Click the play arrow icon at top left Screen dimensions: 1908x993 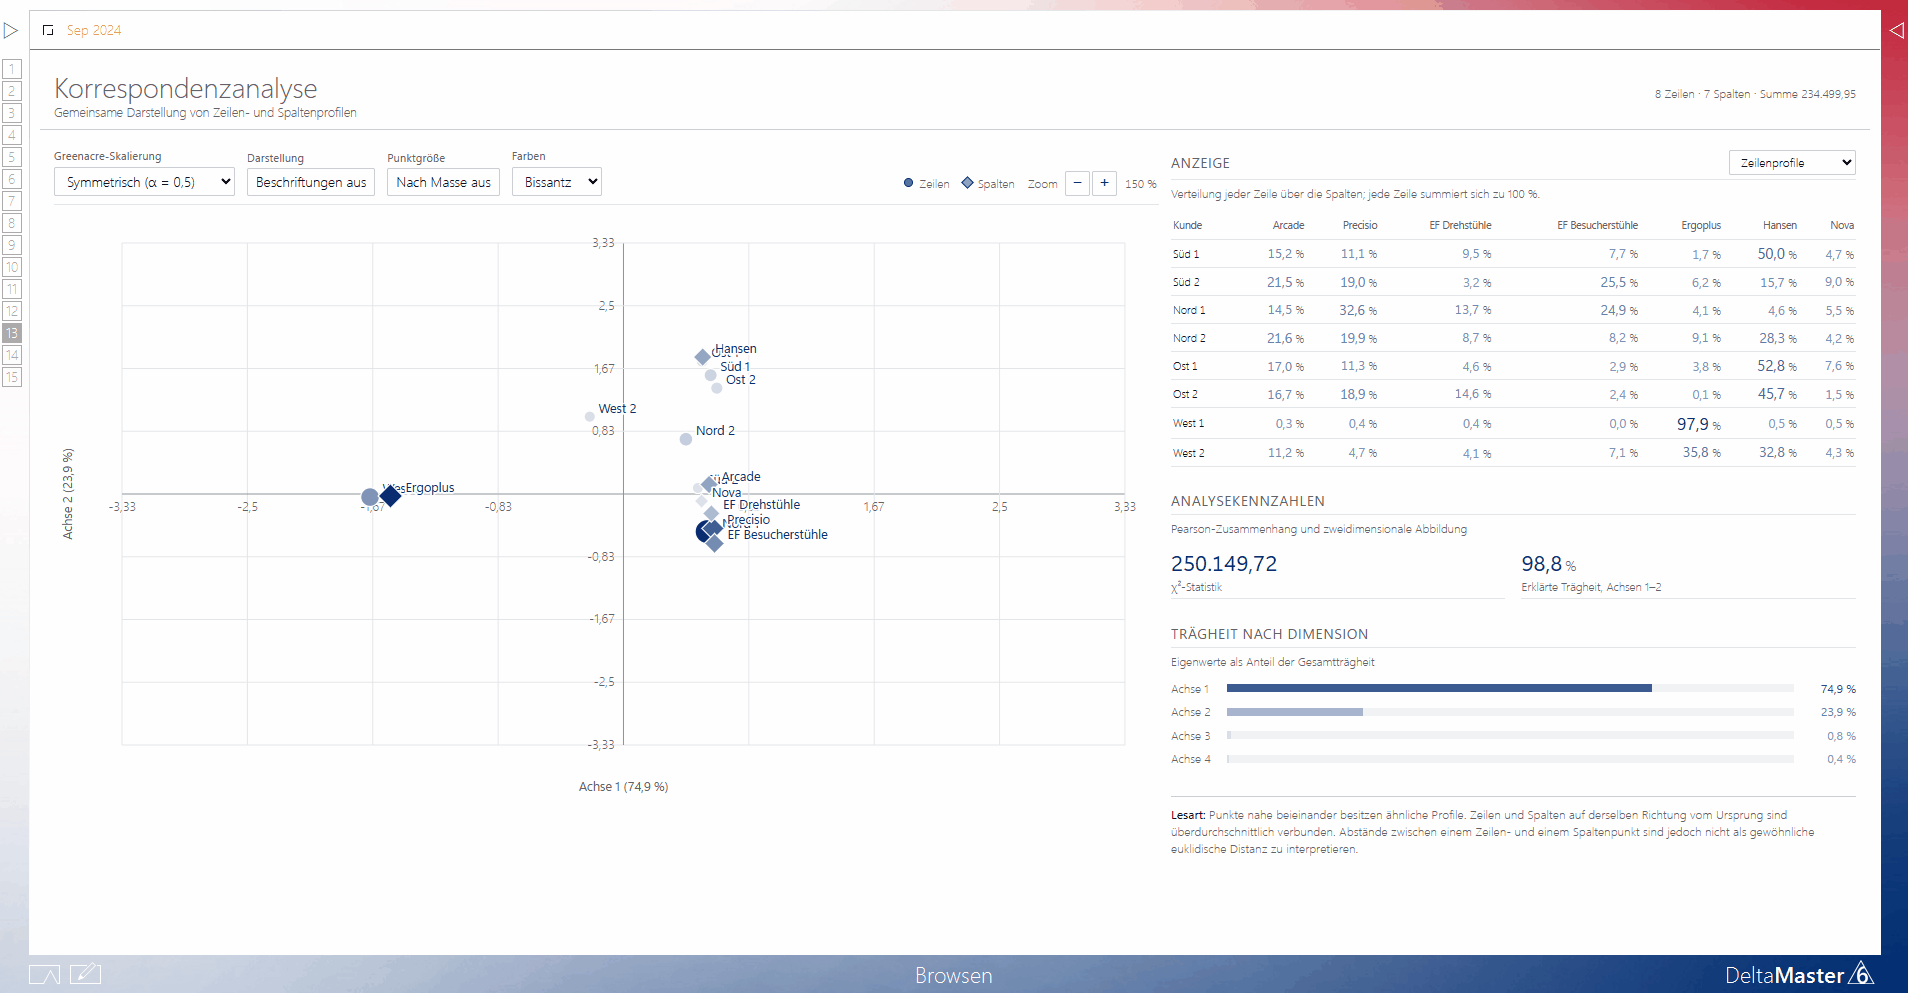(x=11, y=31)
